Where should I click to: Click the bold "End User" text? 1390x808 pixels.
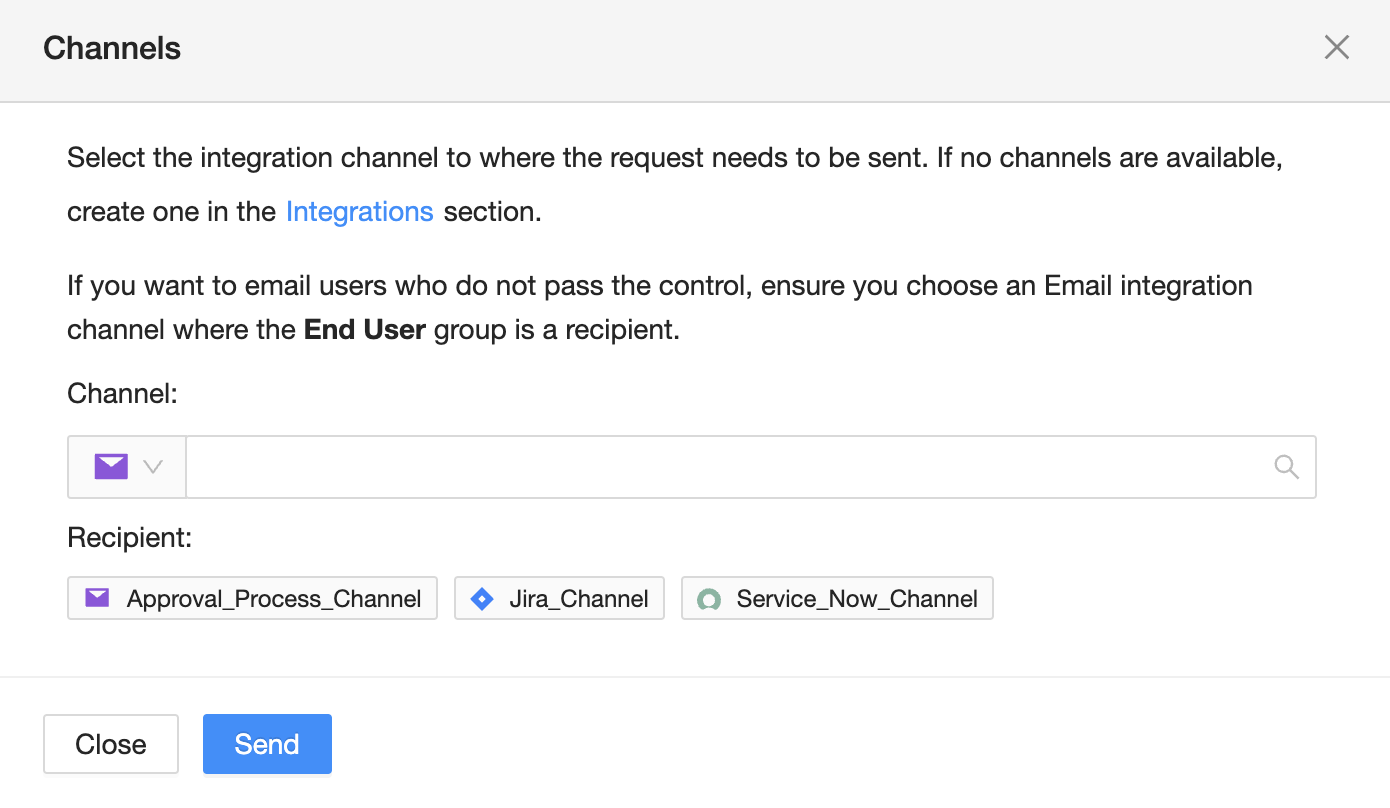(x=365, y=330)
